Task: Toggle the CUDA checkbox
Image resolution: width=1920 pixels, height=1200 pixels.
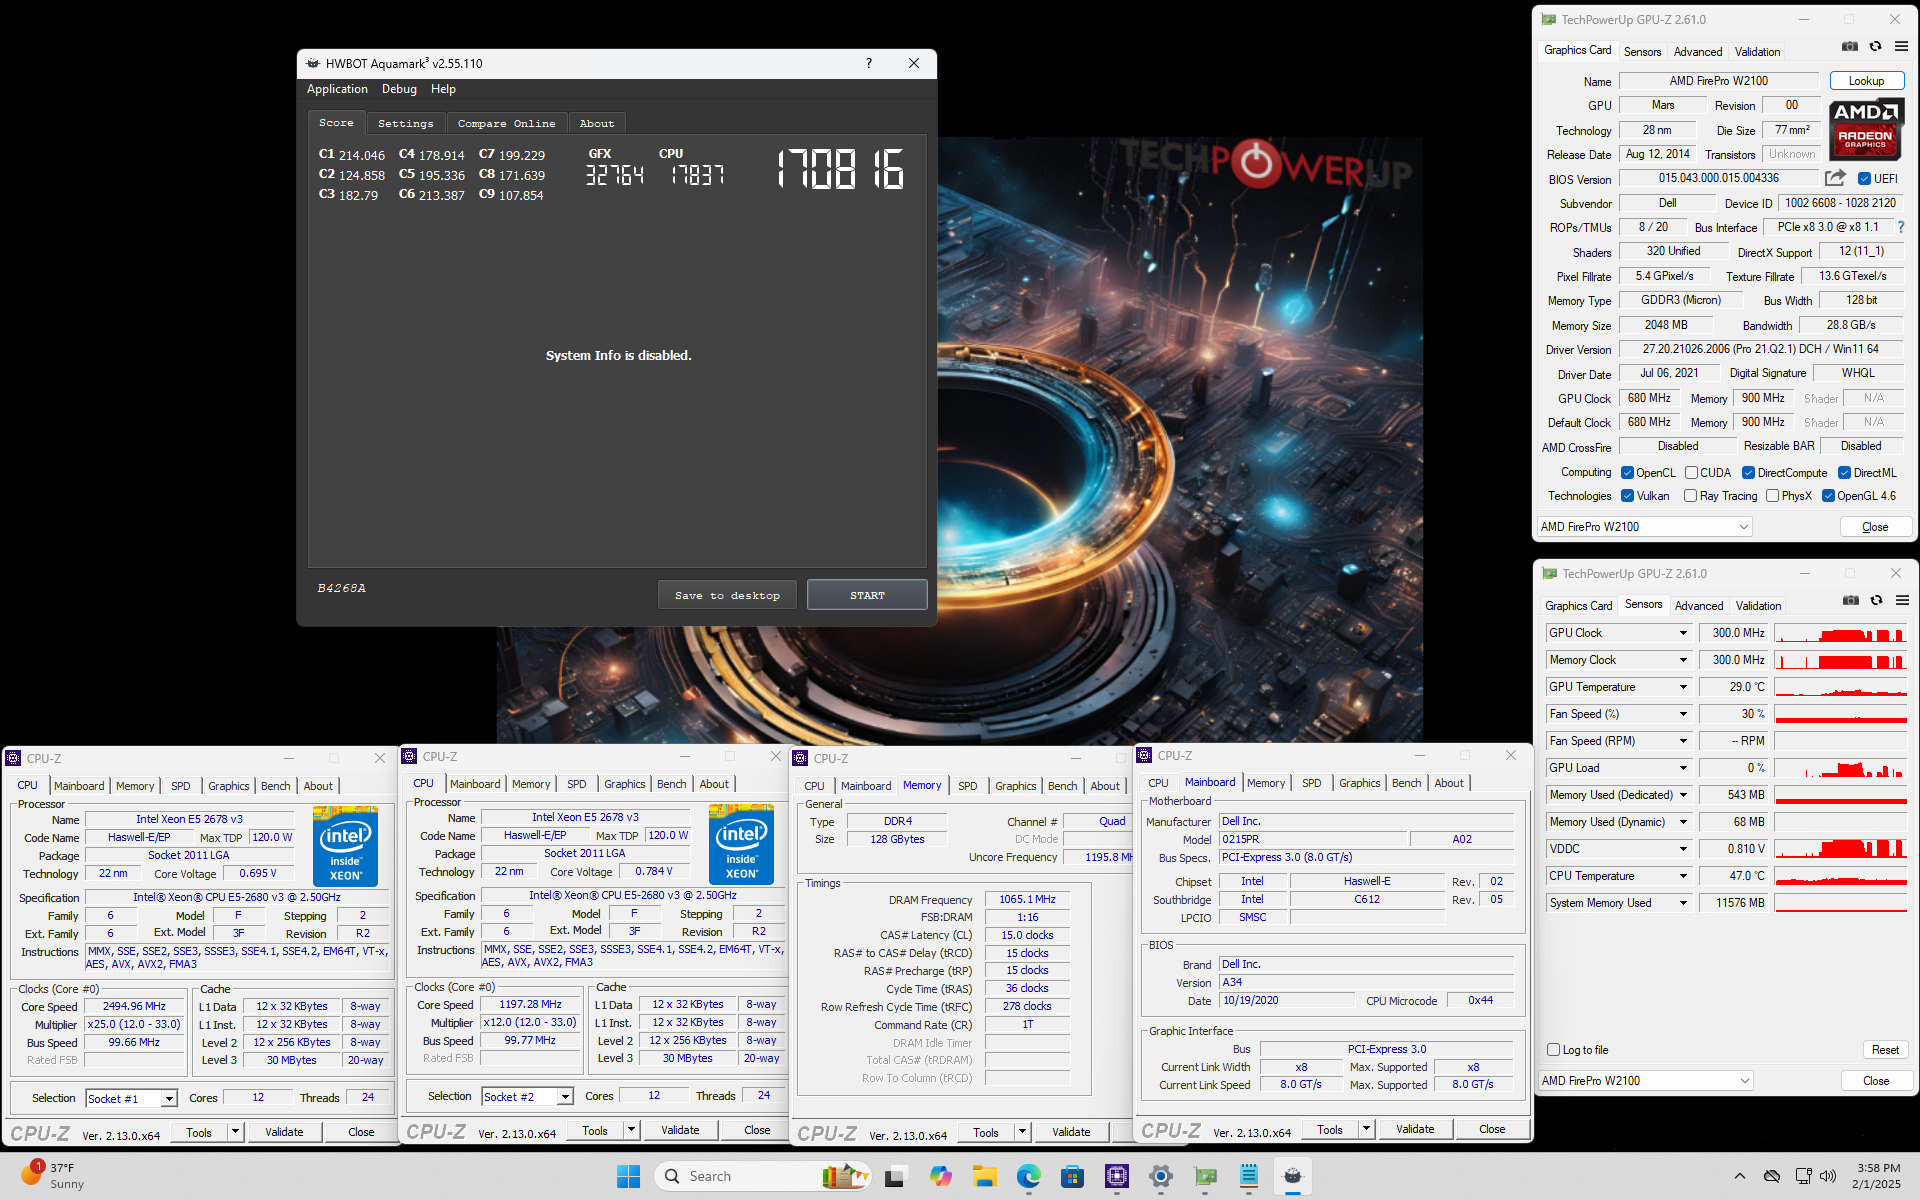Action: click(x=1691, y=473)
